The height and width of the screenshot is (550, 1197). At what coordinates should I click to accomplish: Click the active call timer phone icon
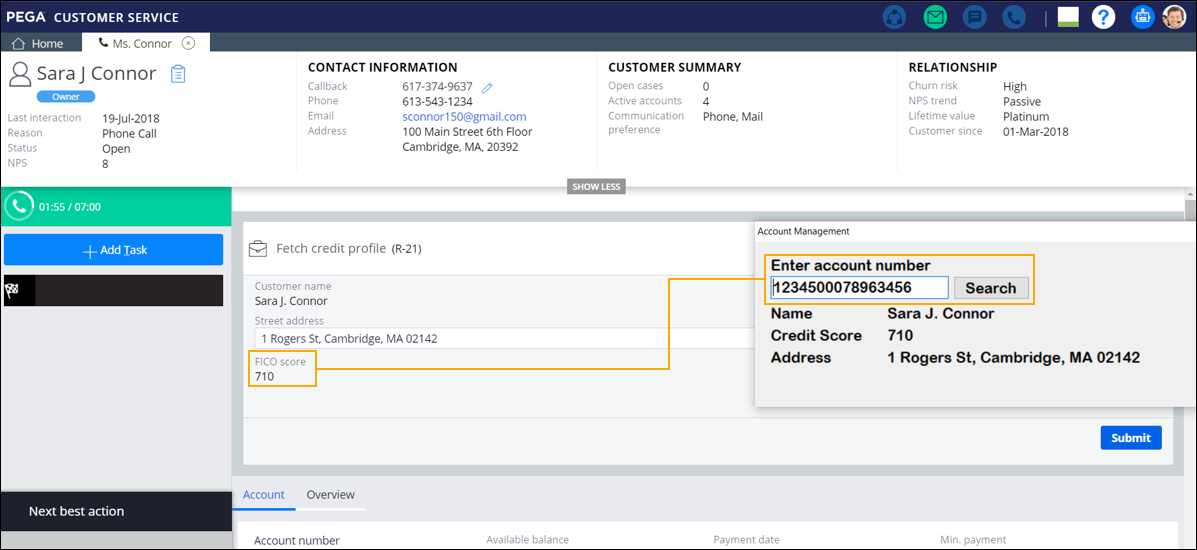19,206
